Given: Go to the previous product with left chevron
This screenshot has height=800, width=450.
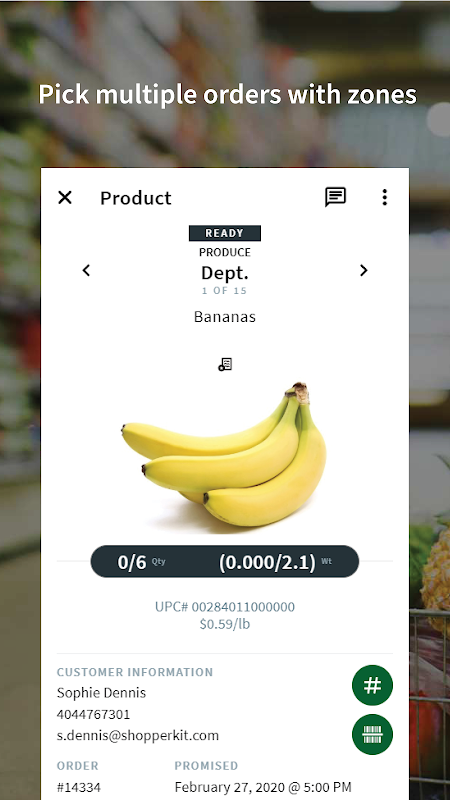Looking at the screenshot, I should coord(86,270).
